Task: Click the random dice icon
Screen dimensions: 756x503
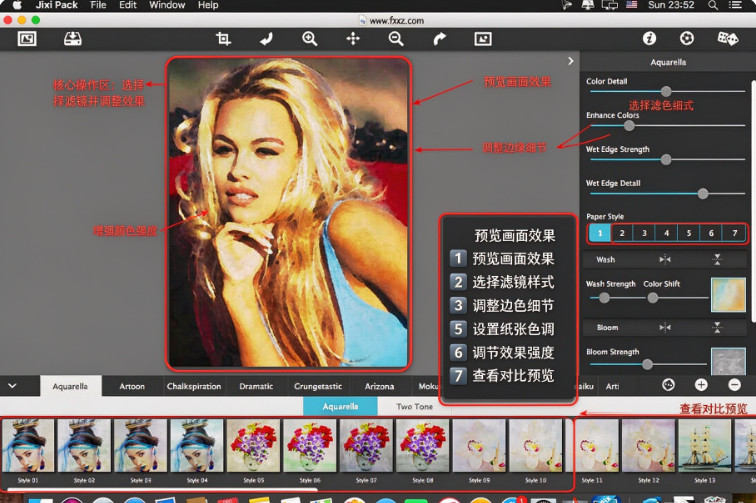Action: [728, 38]
